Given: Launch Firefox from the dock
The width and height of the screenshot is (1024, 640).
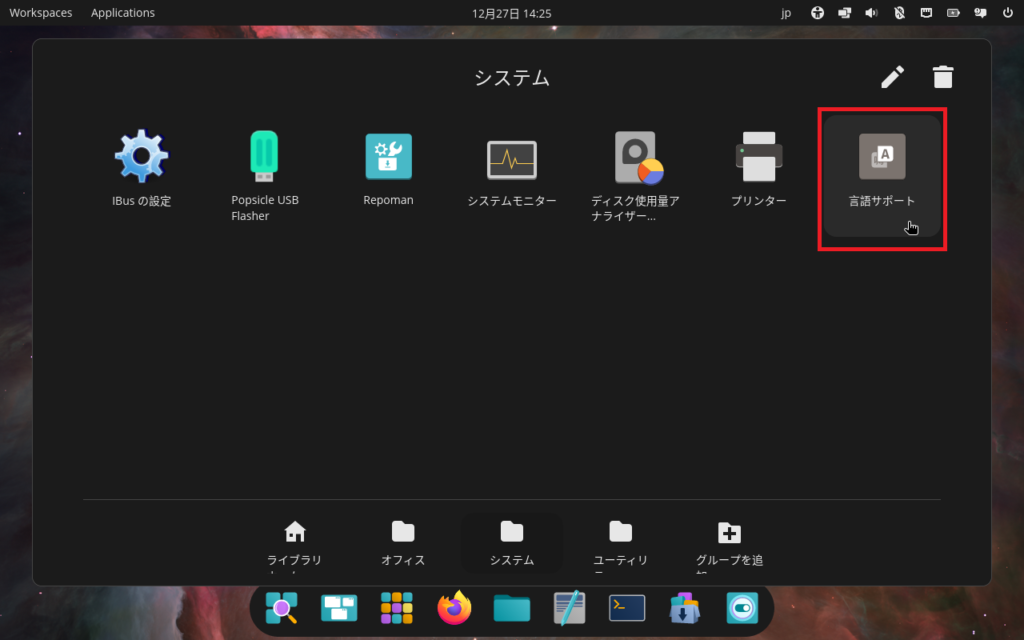Looking at the screenshot, I should click(454, 608).
